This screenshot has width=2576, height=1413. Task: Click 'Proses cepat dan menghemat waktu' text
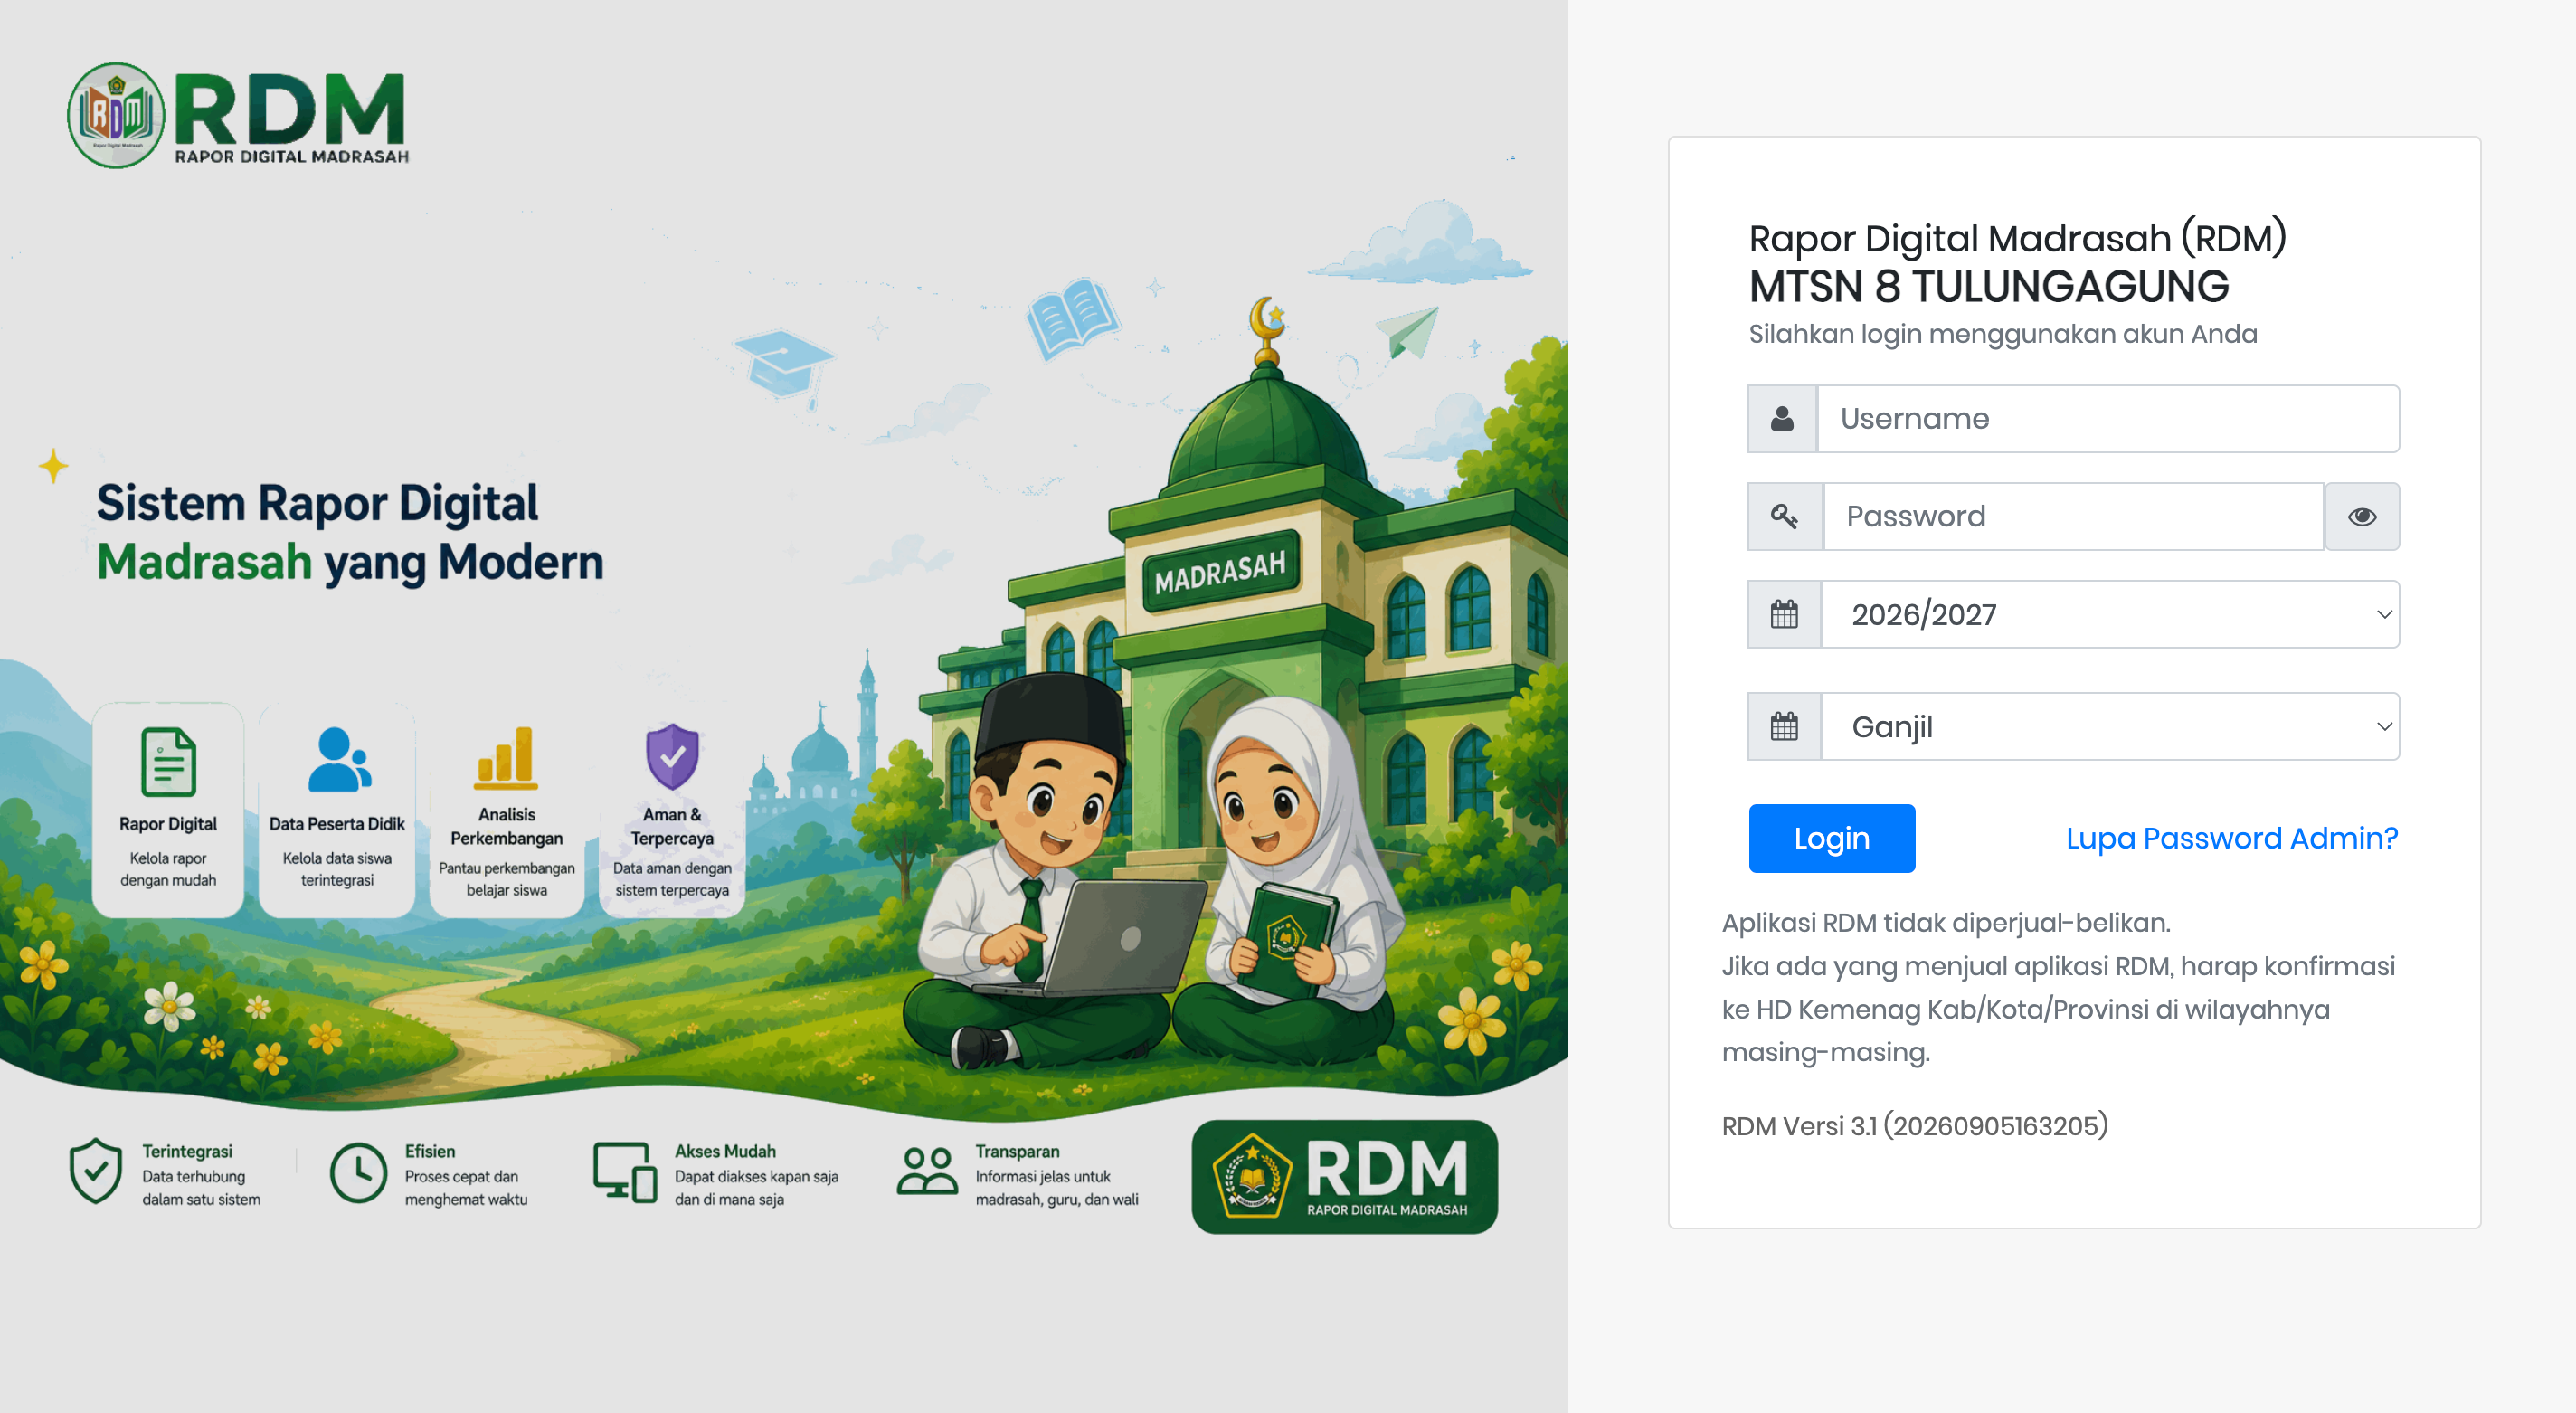coord(466,1188)
